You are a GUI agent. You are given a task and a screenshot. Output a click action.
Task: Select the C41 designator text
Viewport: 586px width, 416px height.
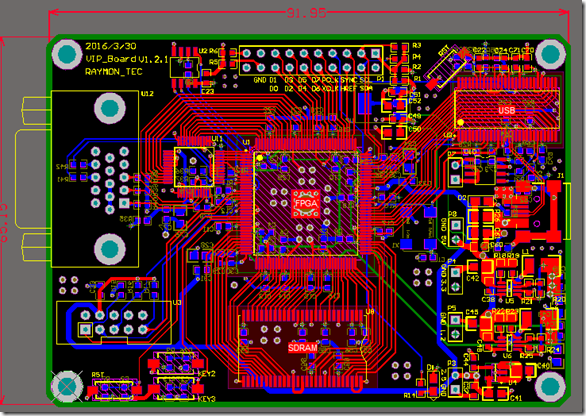516,398
